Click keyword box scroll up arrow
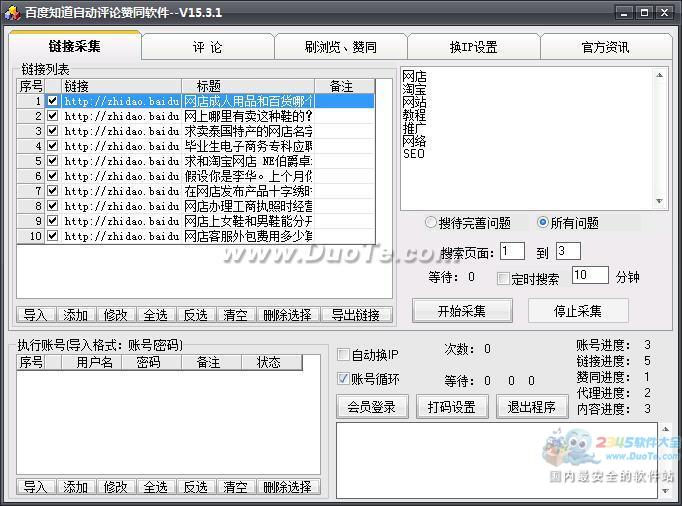This screenshot has width=682, height=506. point(659,75)
